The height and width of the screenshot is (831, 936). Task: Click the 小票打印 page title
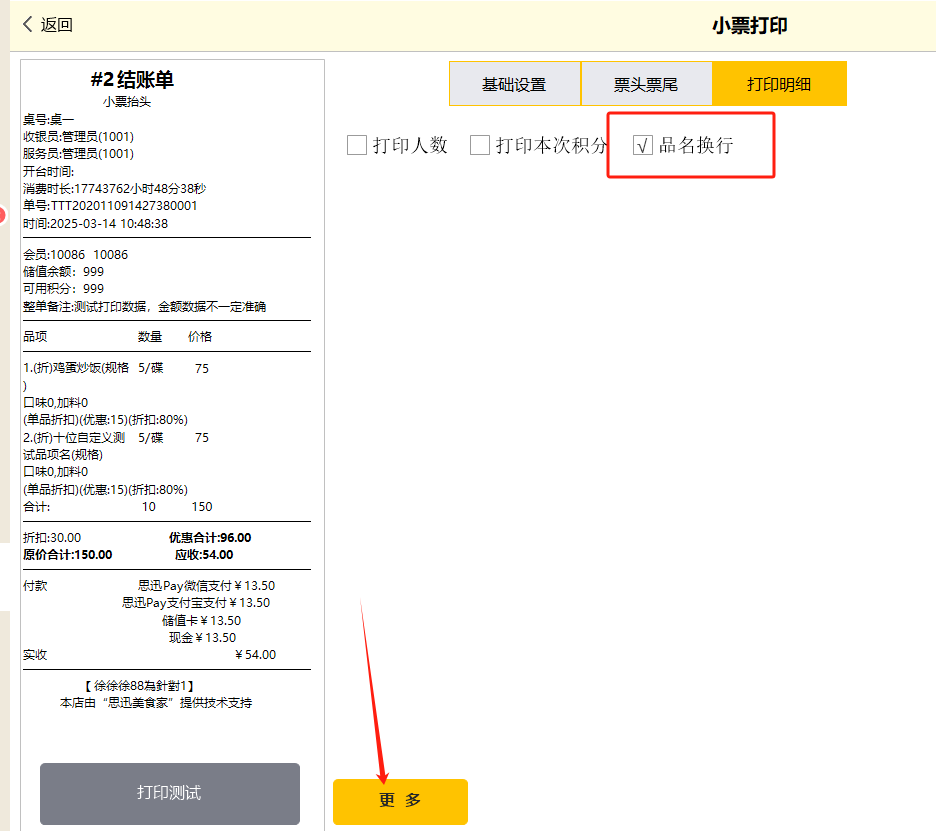(750, 25)
